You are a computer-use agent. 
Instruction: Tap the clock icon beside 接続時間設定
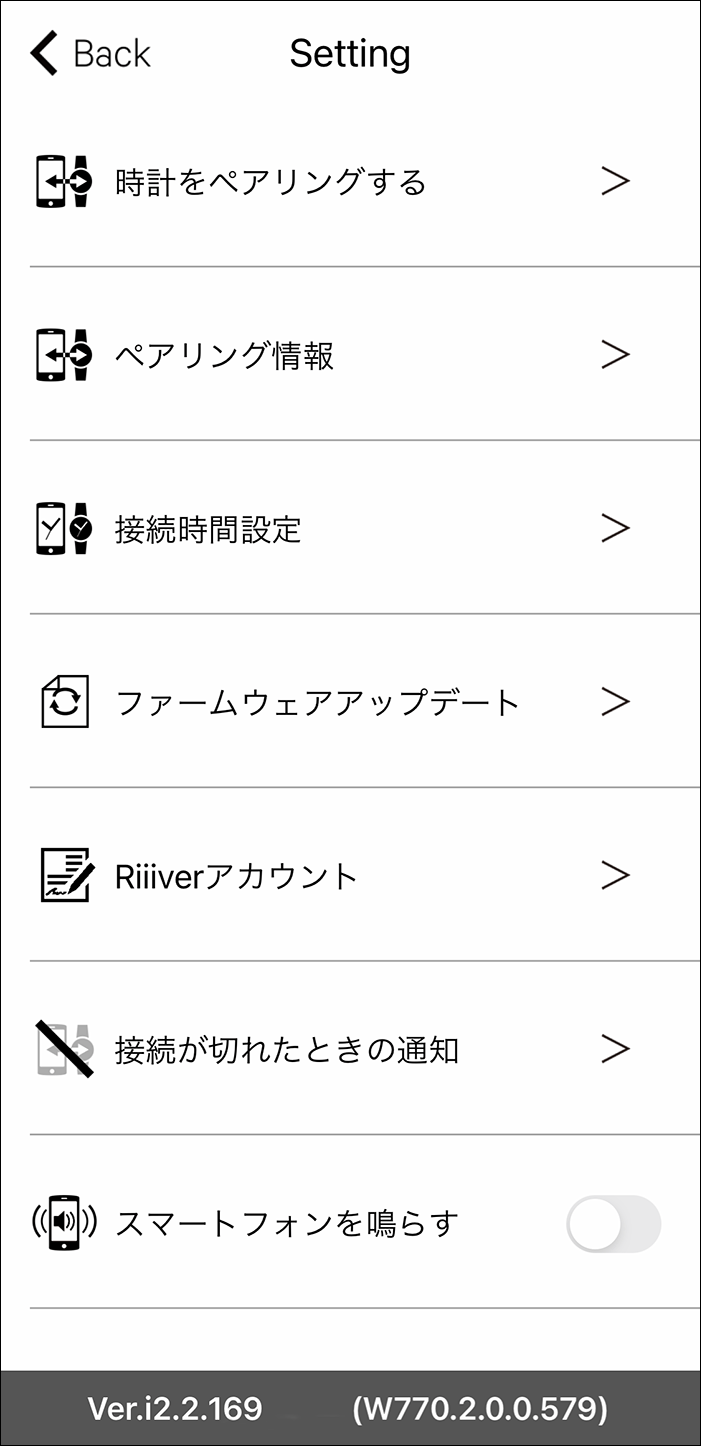click(63, 528)
